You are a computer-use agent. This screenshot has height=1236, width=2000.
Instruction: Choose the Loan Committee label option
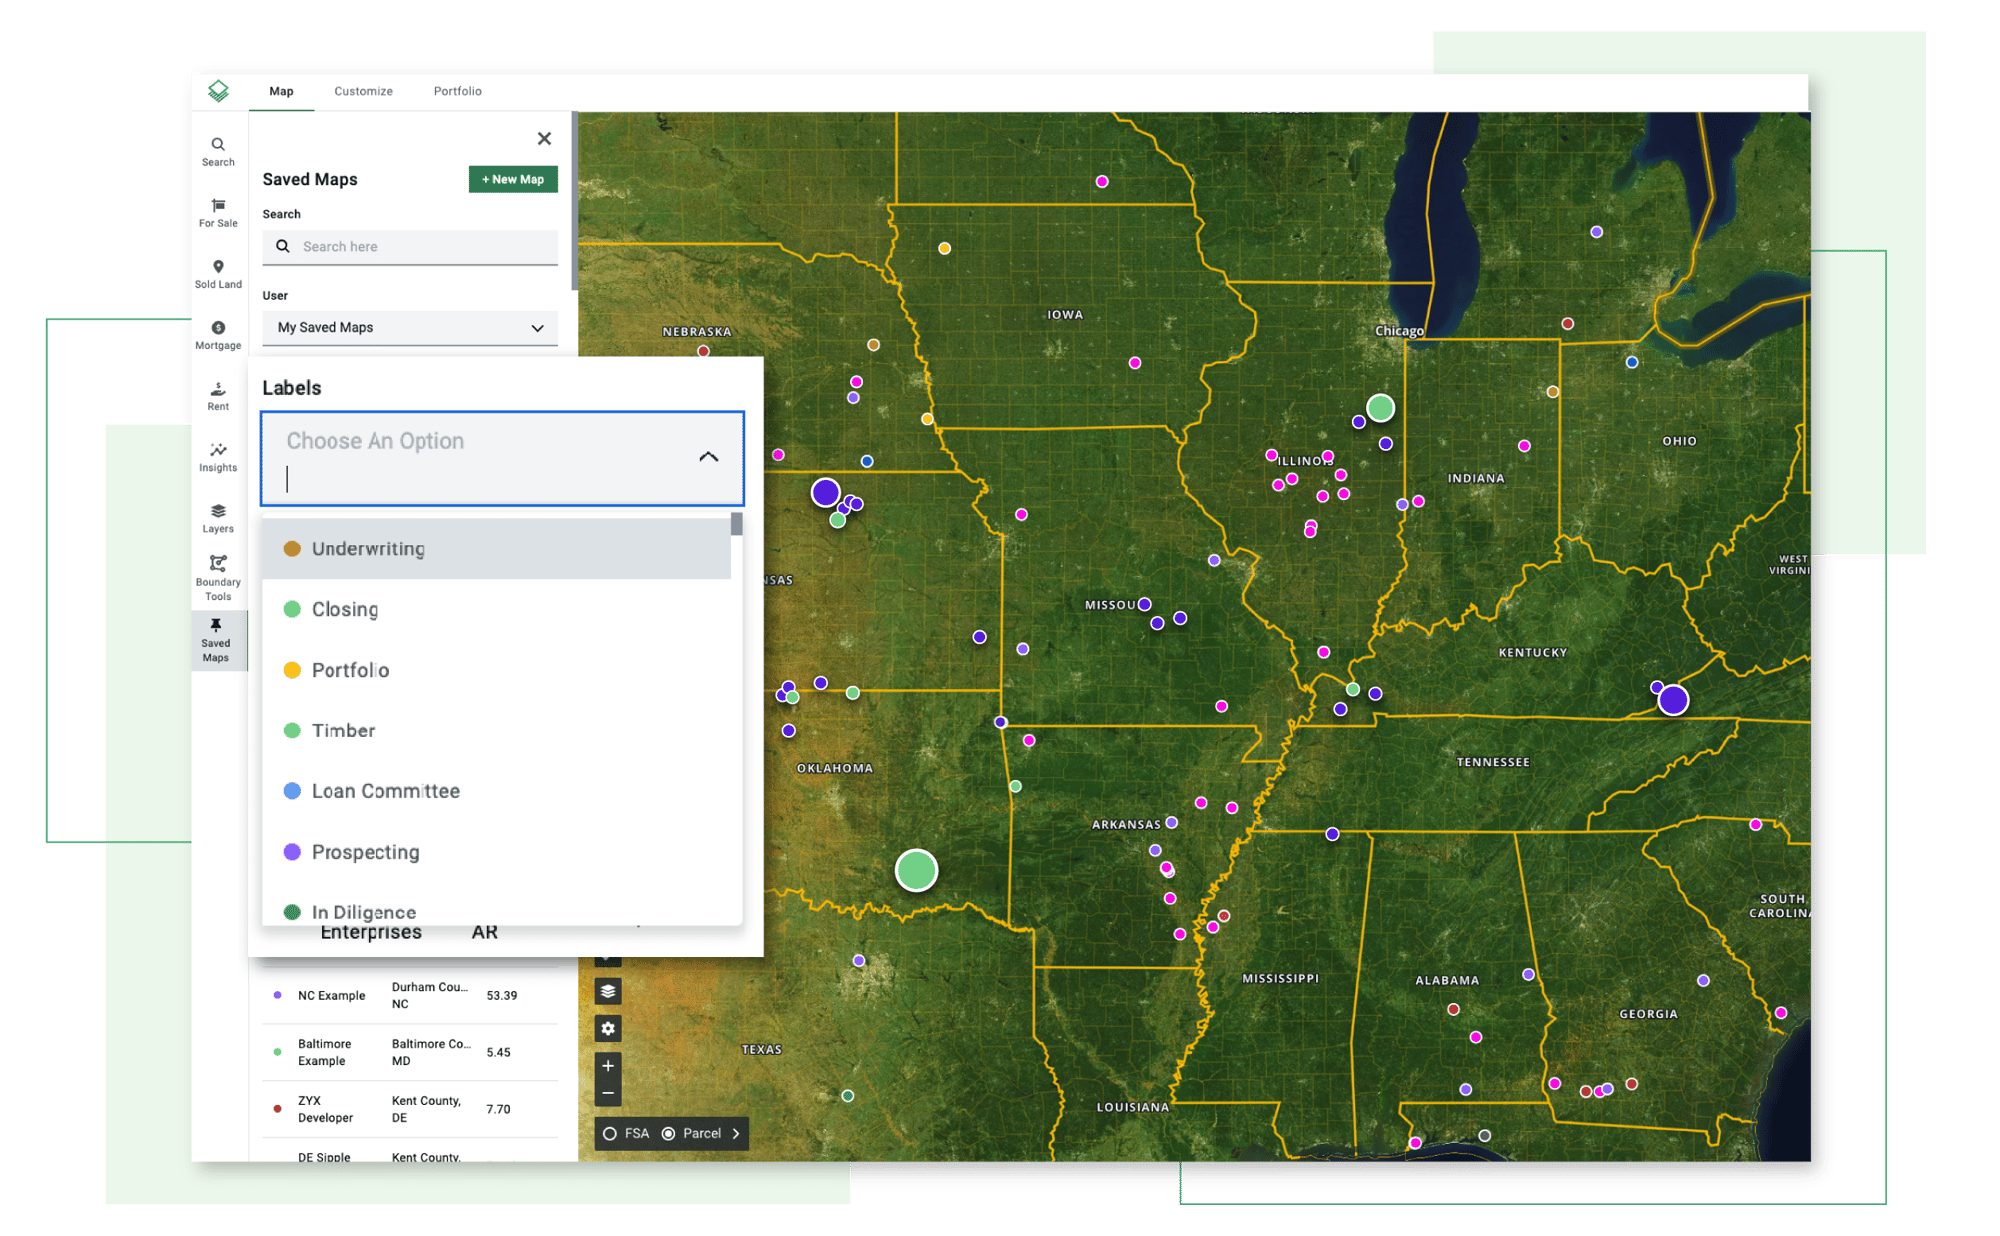point(496,791)
